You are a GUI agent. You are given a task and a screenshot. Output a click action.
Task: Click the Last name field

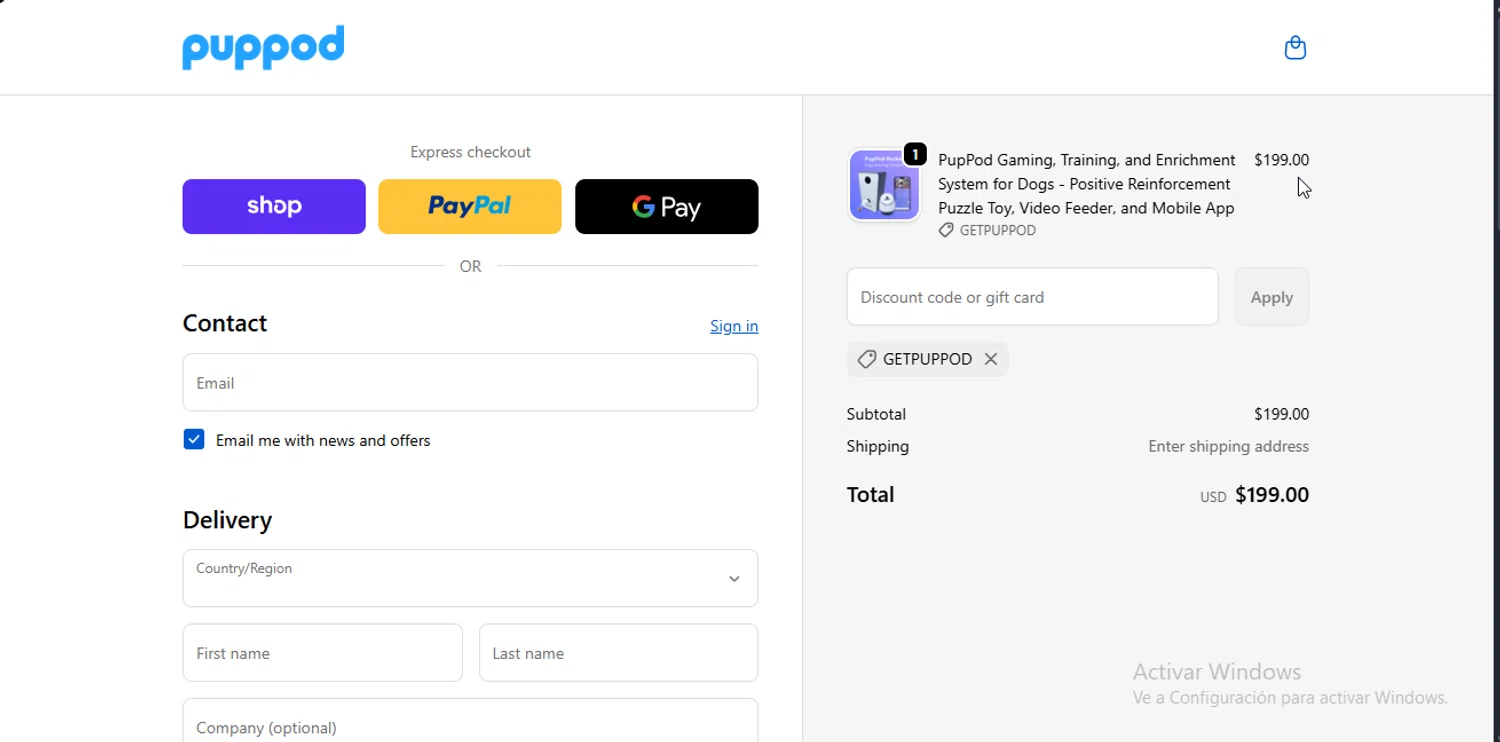619,653
